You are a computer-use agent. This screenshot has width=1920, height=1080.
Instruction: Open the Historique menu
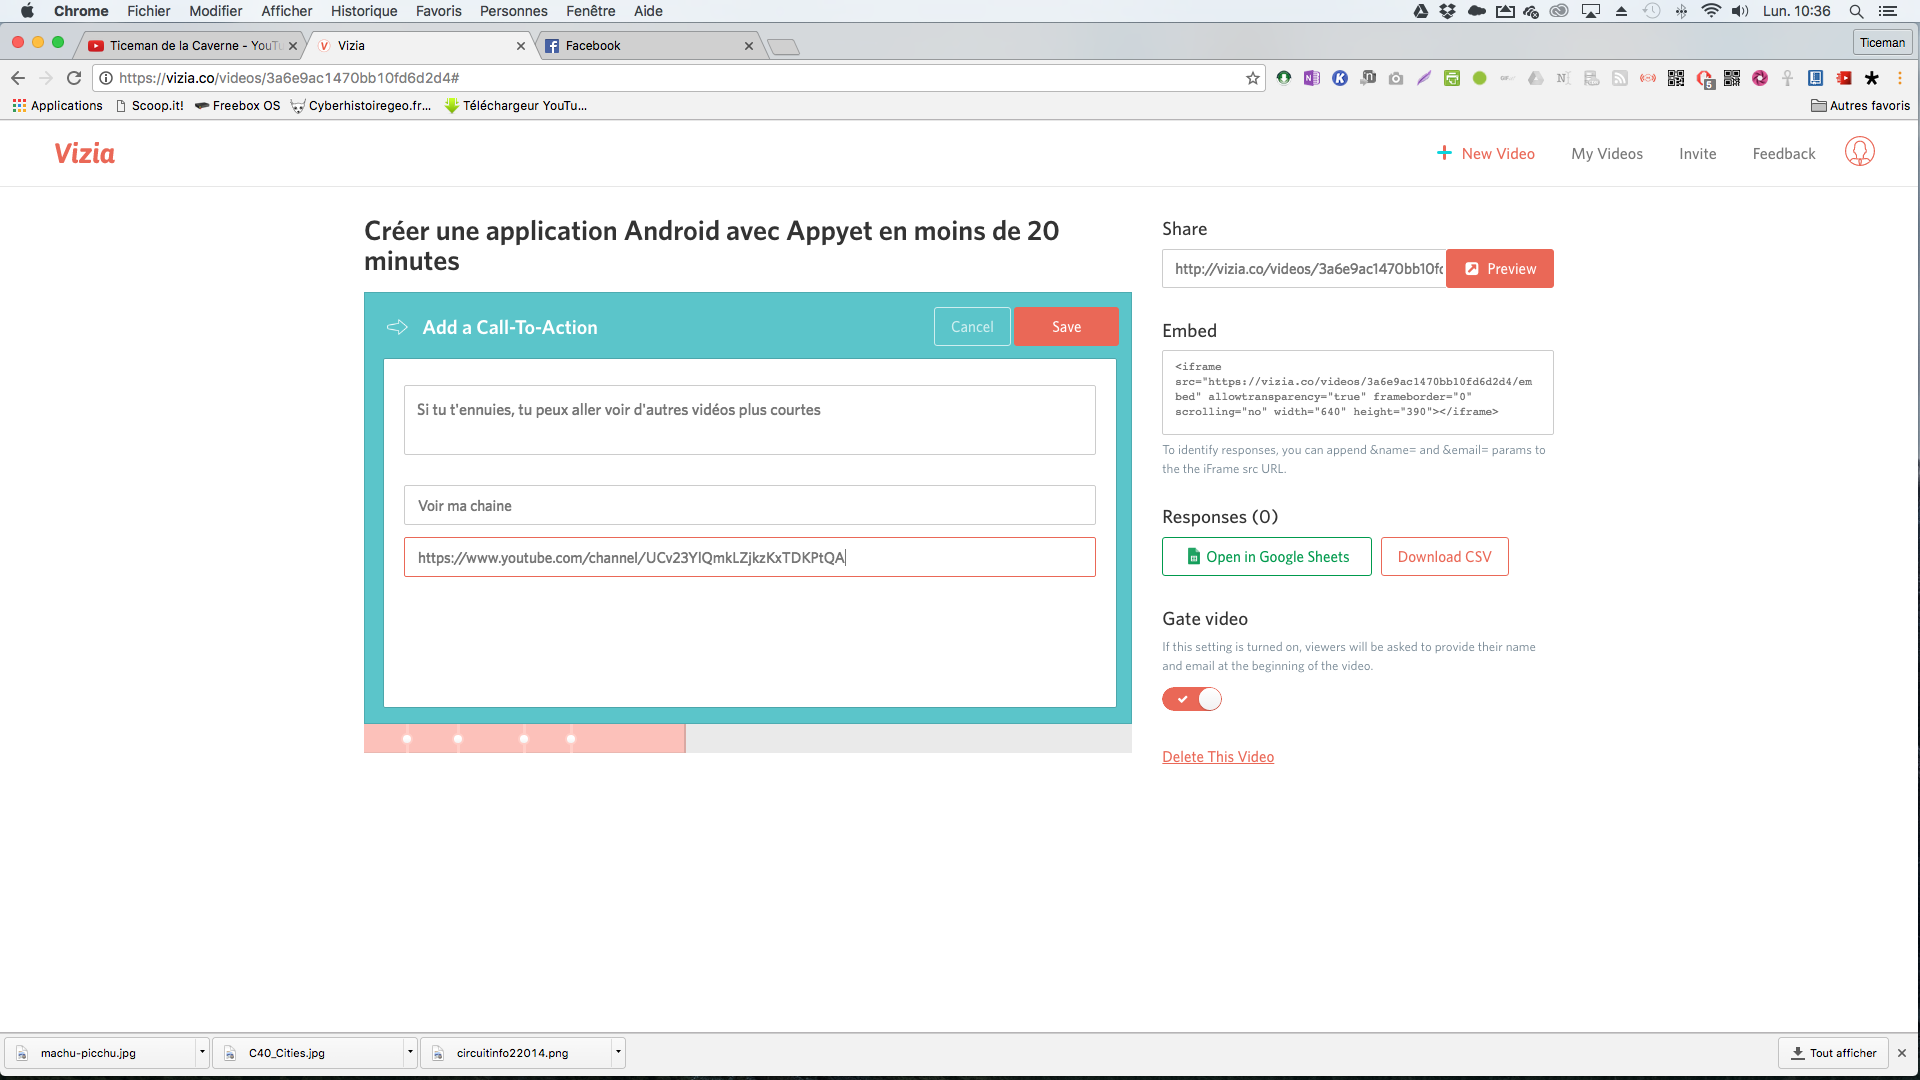click(364, 11)
